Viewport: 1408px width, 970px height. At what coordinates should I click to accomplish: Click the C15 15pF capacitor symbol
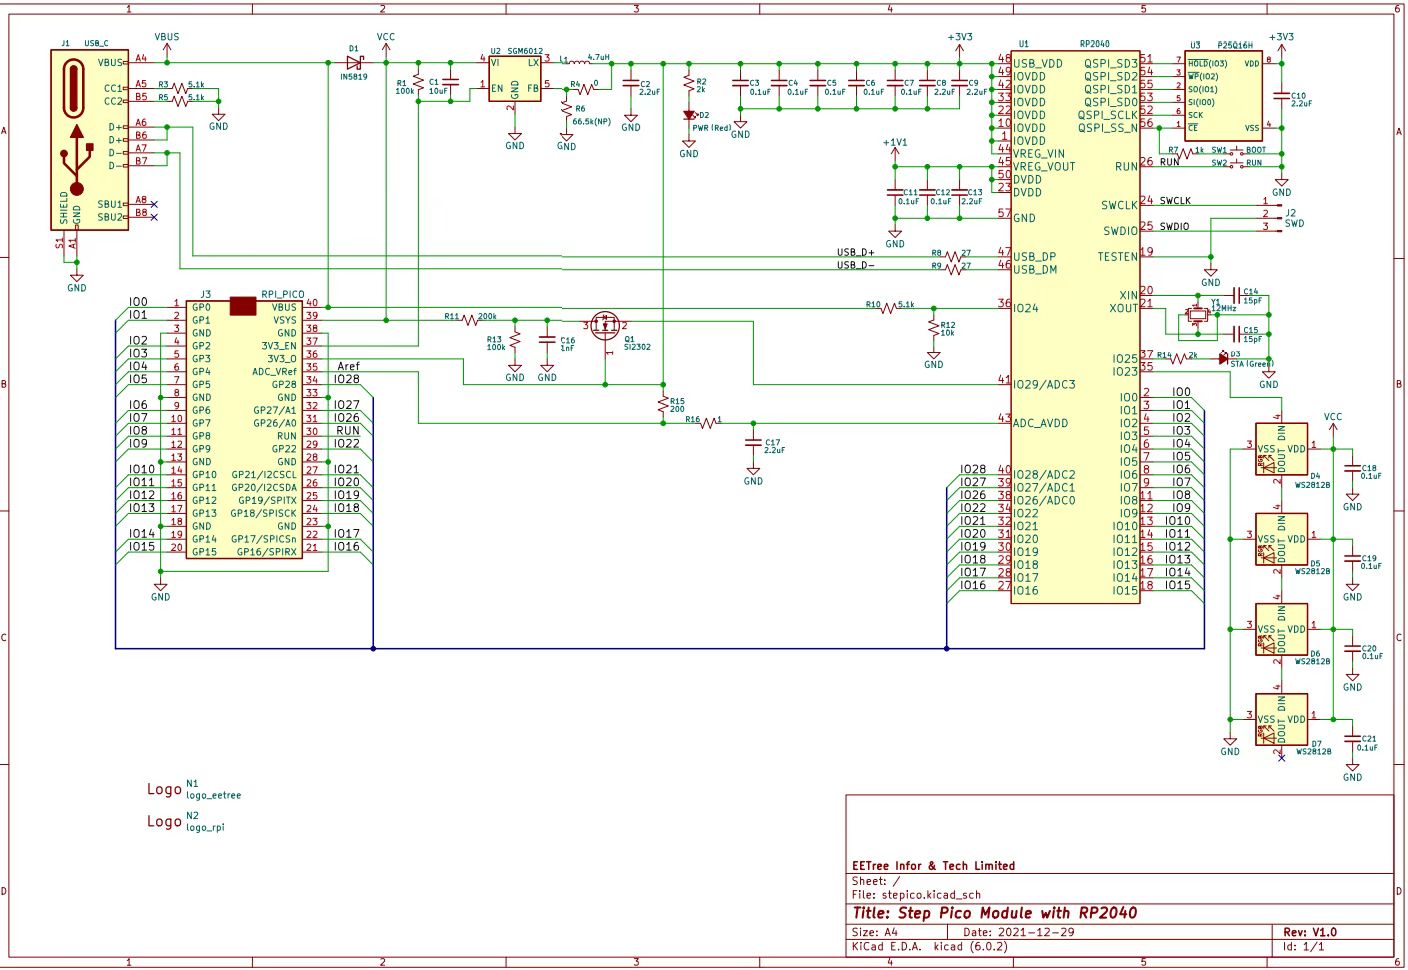tap(1238, 334)
